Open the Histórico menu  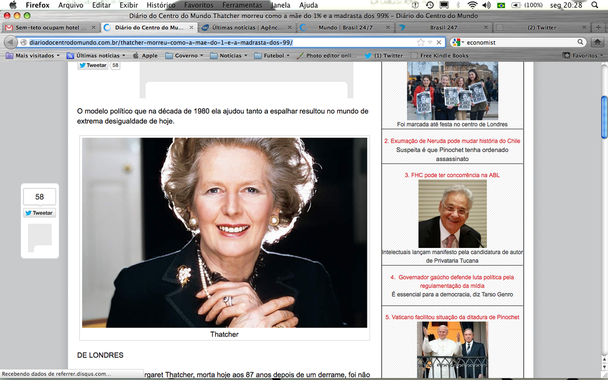click(x=161, y=5)
